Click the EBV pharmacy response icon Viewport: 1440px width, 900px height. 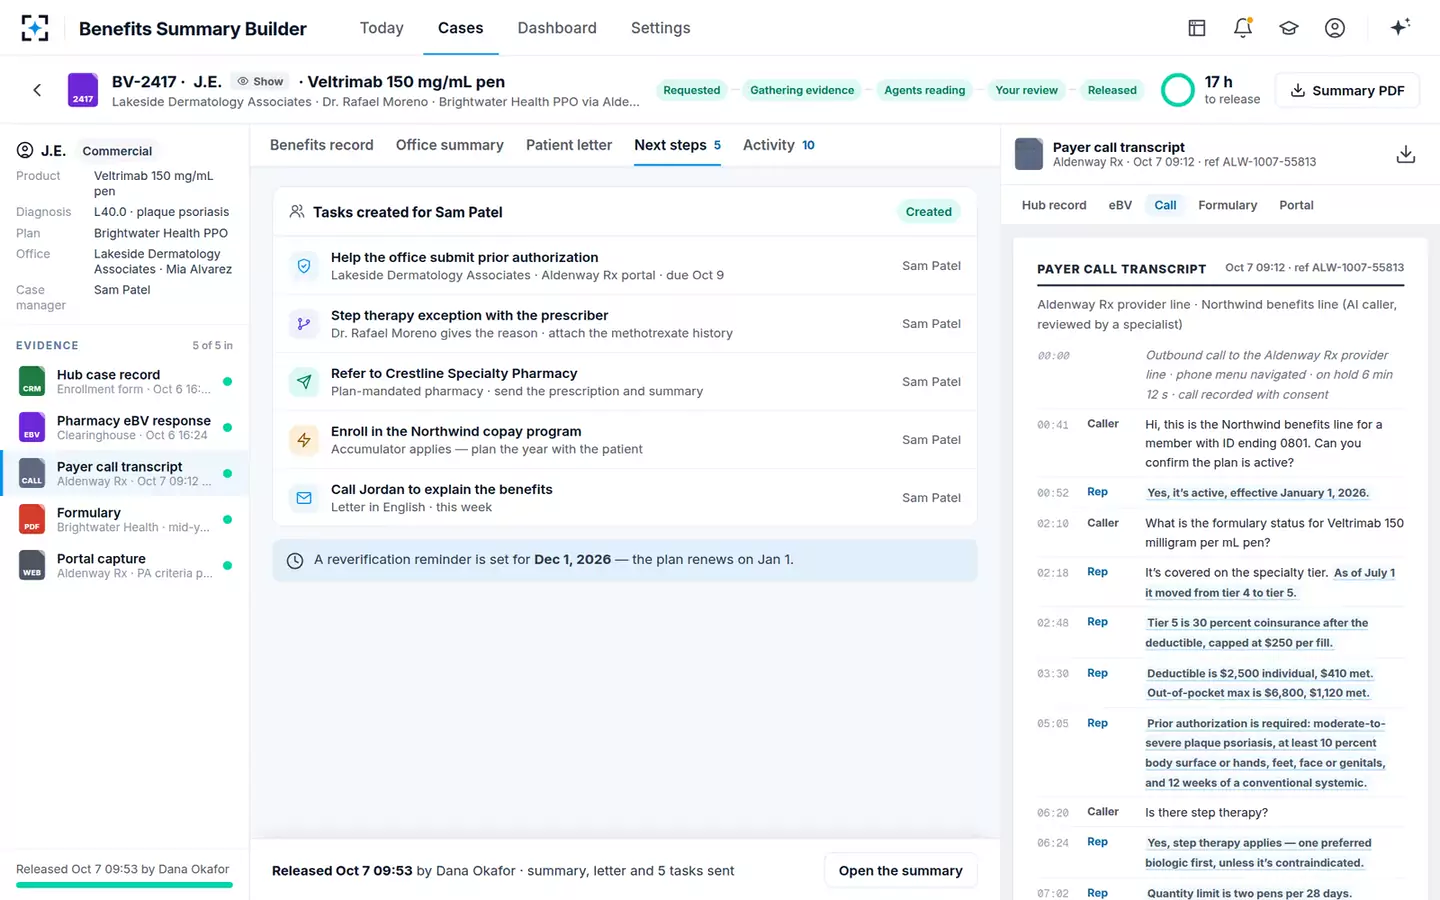(x=32, y=427)
